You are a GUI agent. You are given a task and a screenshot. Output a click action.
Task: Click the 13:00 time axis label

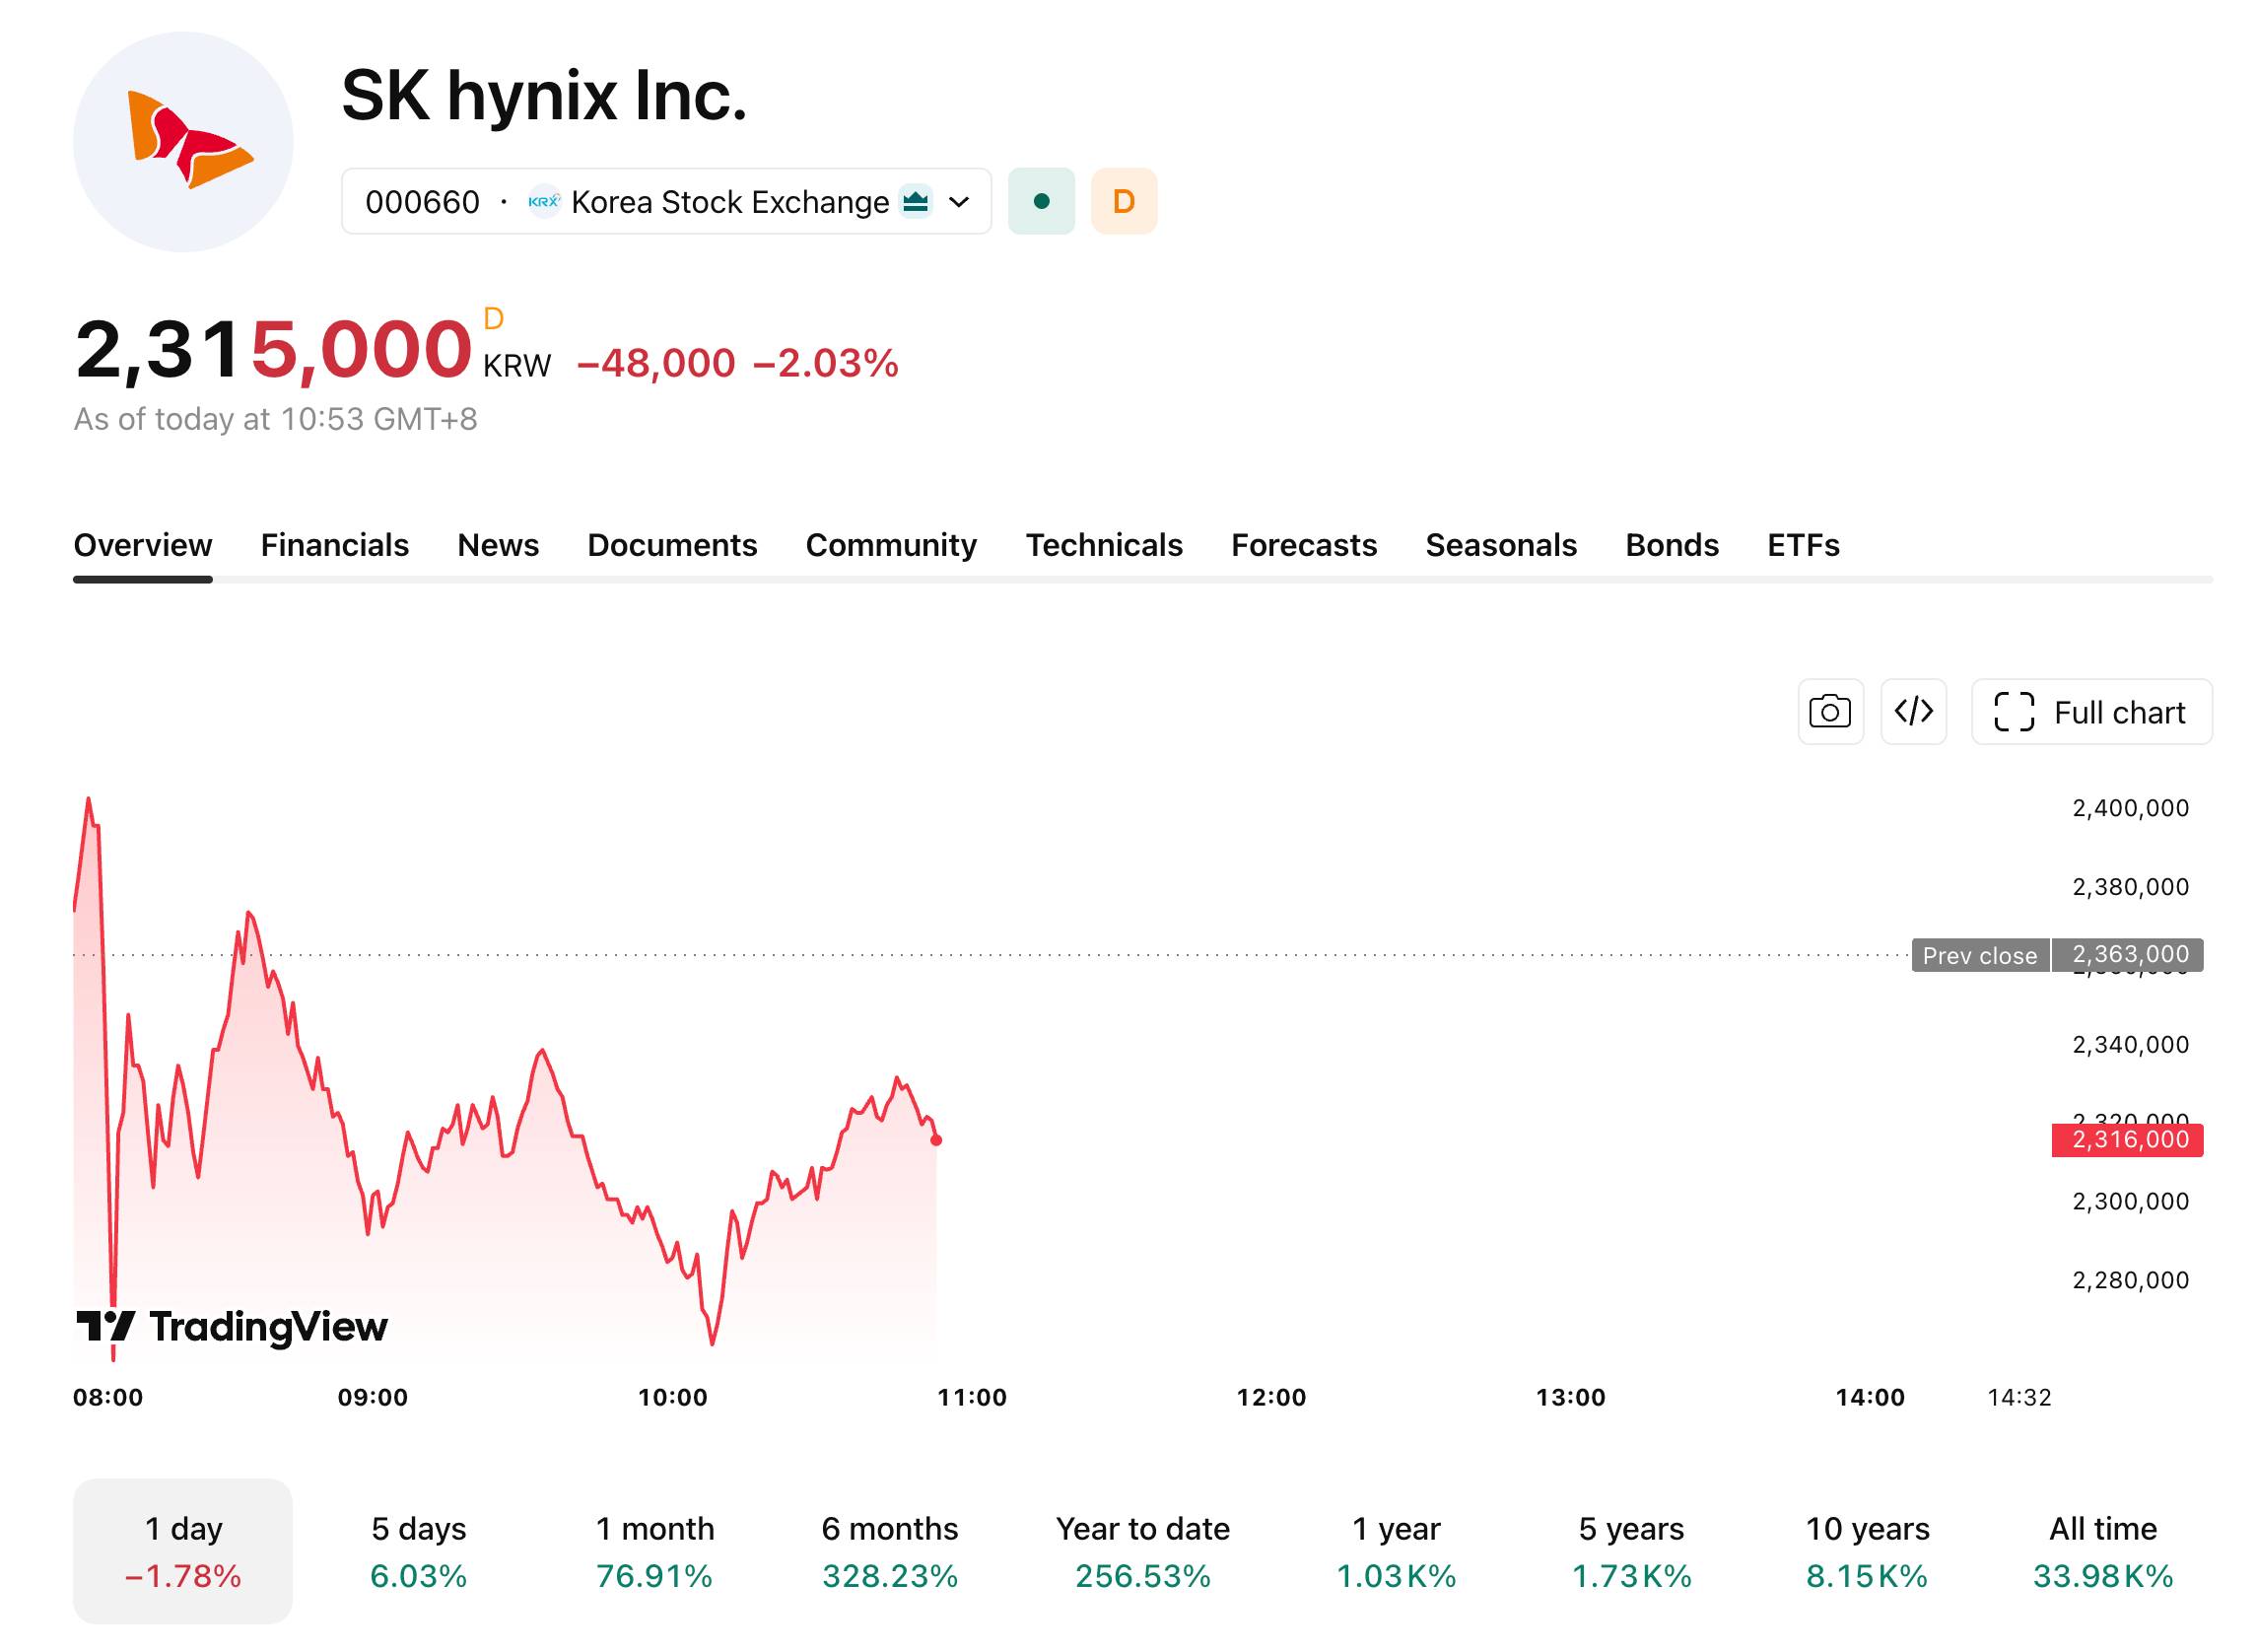pos(1571,1398)
